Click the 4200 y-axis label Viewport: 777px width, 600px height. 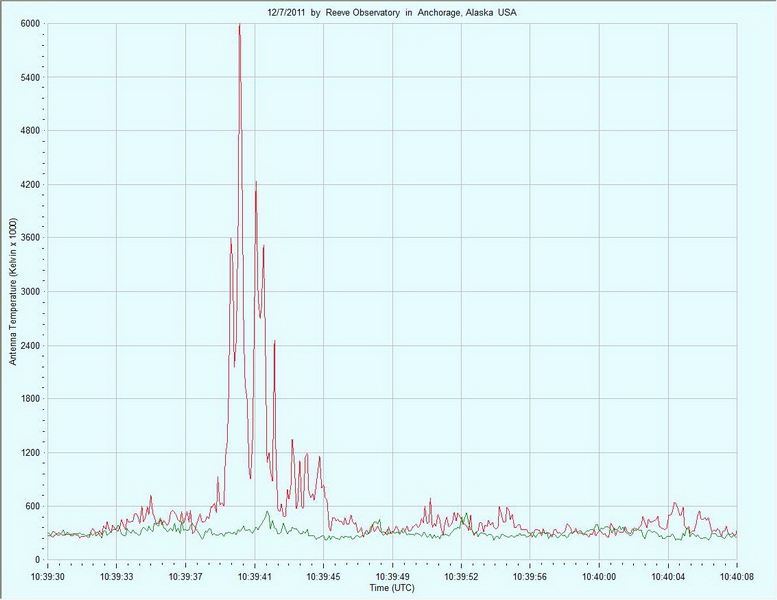pos(30,184)
